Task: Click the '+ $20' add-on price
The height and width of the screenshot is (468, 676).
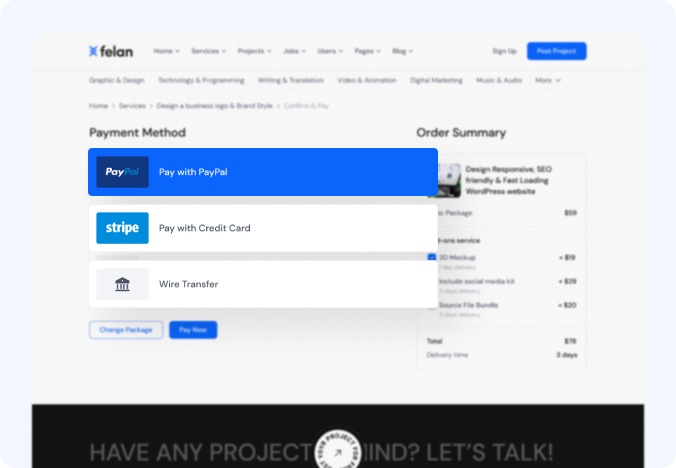Action: coord(567,305)
